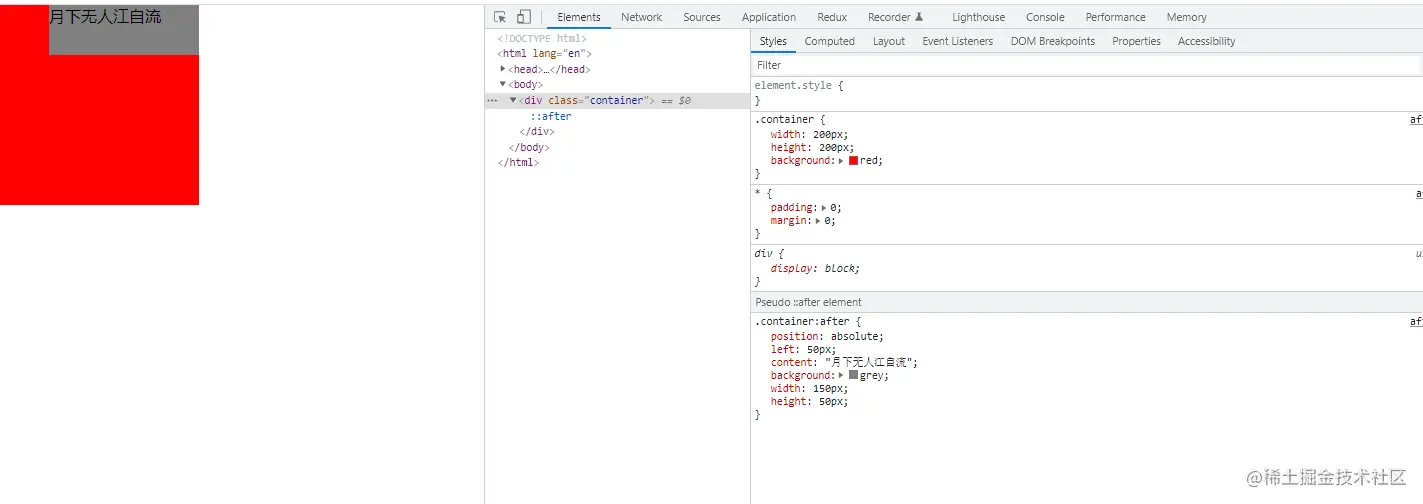This screenshot has height=504, width=1423.
Task: Collapse the body node triangle
Action: tap(503, 84)
